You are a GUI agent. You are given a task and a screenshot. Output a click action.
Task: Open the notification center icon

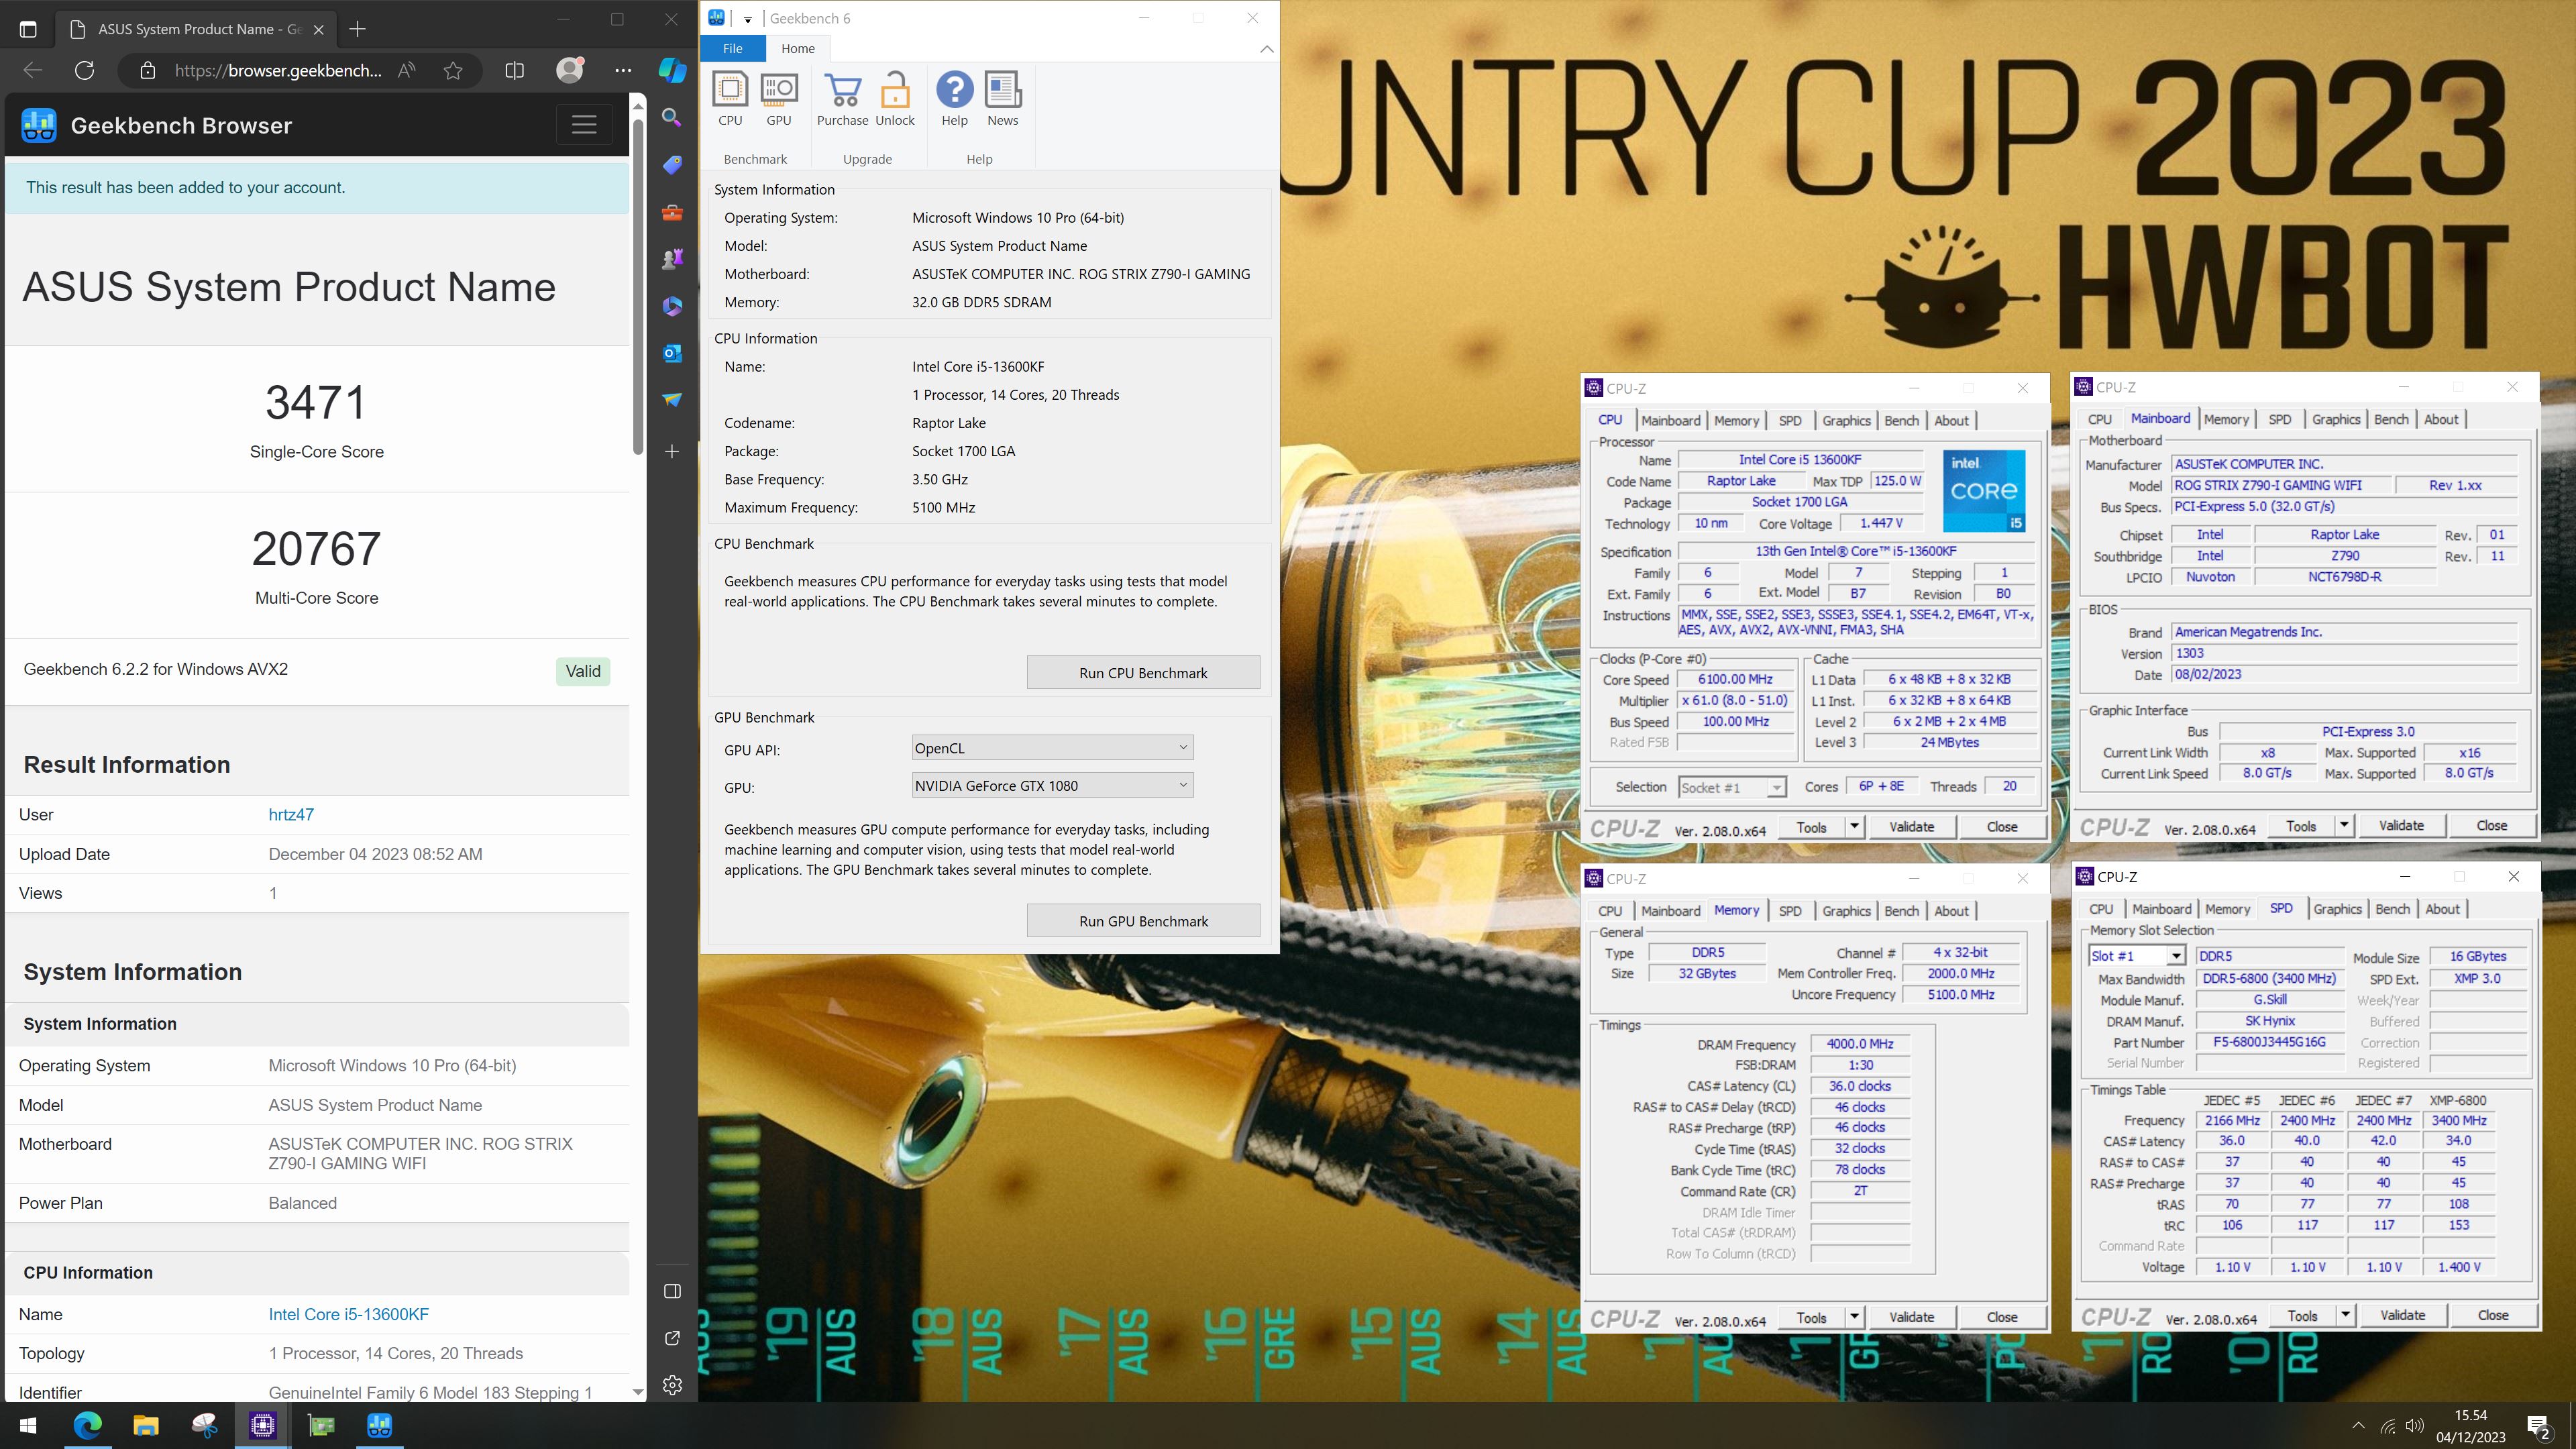[x=2538, y=1426]
